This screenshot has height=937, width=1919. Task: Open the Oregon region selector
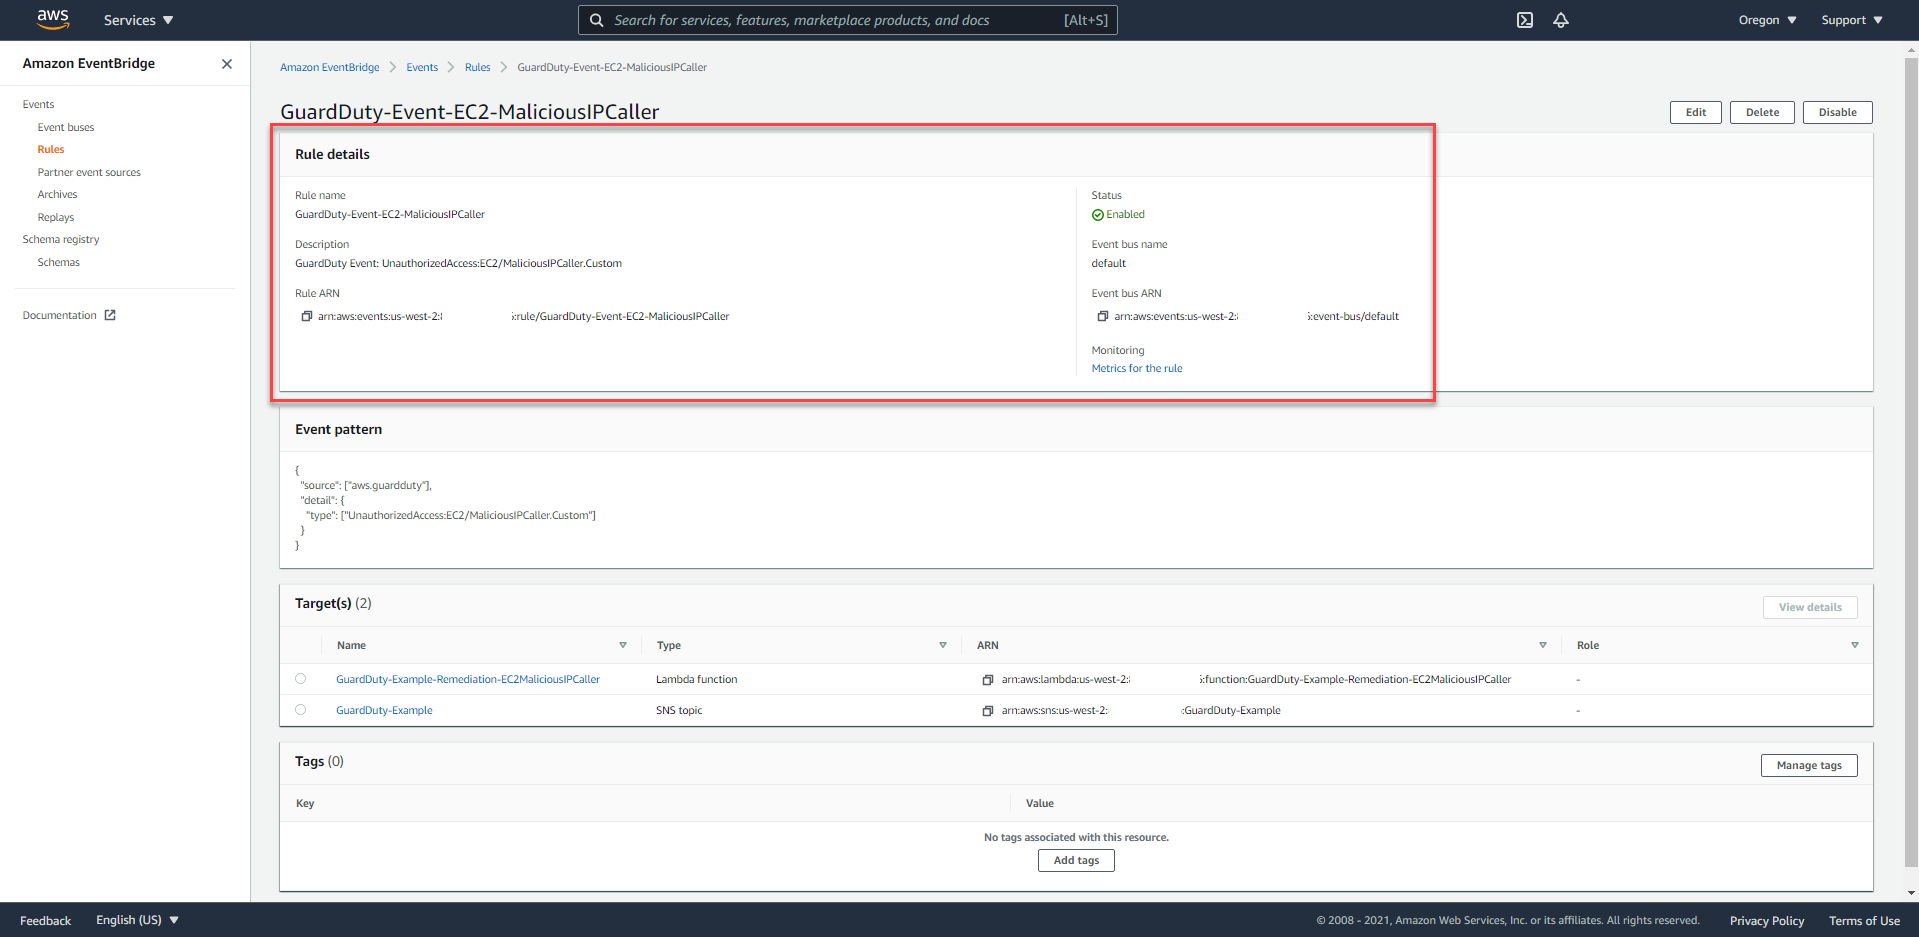(x=1767, y=20)
